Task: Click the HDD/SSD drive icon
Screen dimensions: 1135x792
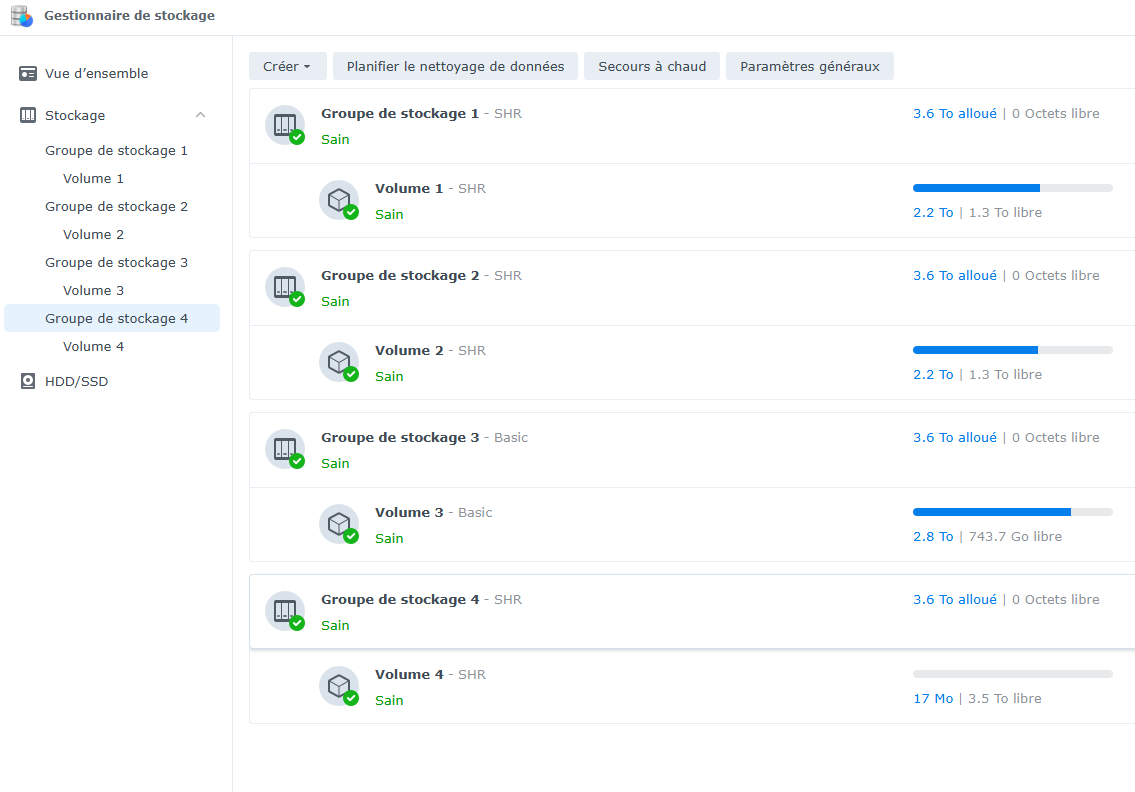Action: tap(28, 382)
